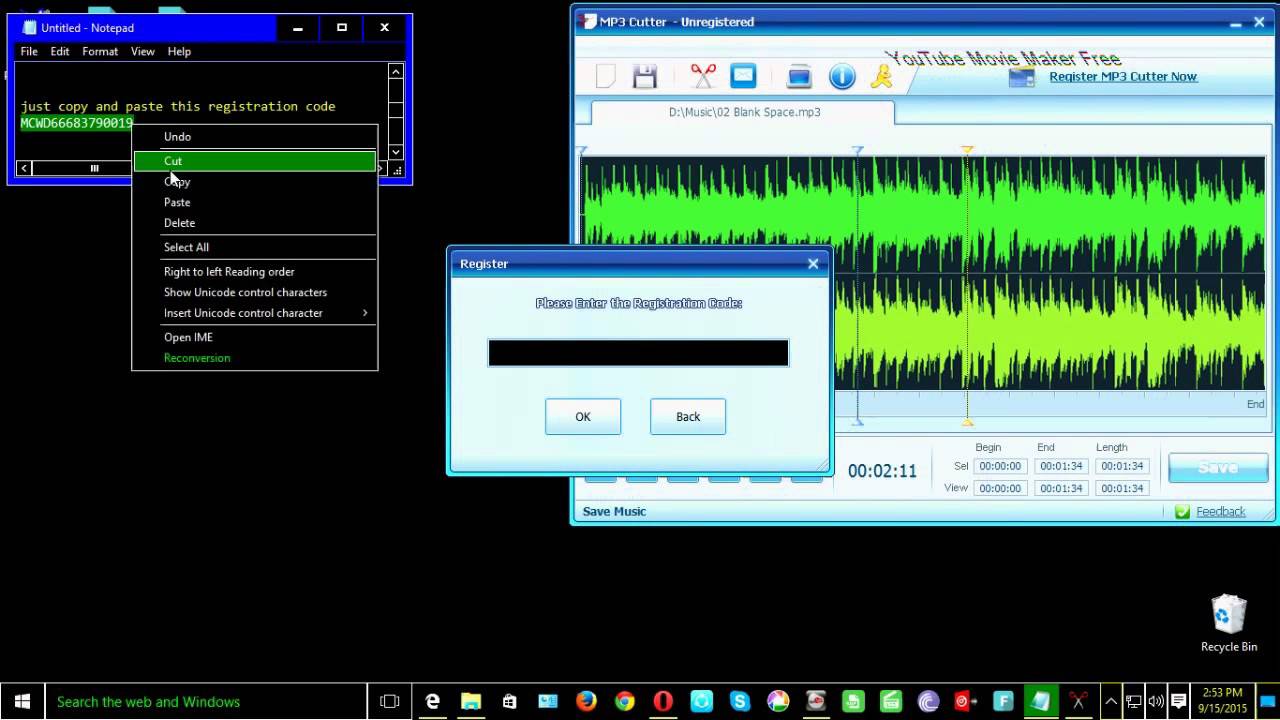1280x720 pixels.
Task: Choose Show Unicode control characters
Action: 255,292
